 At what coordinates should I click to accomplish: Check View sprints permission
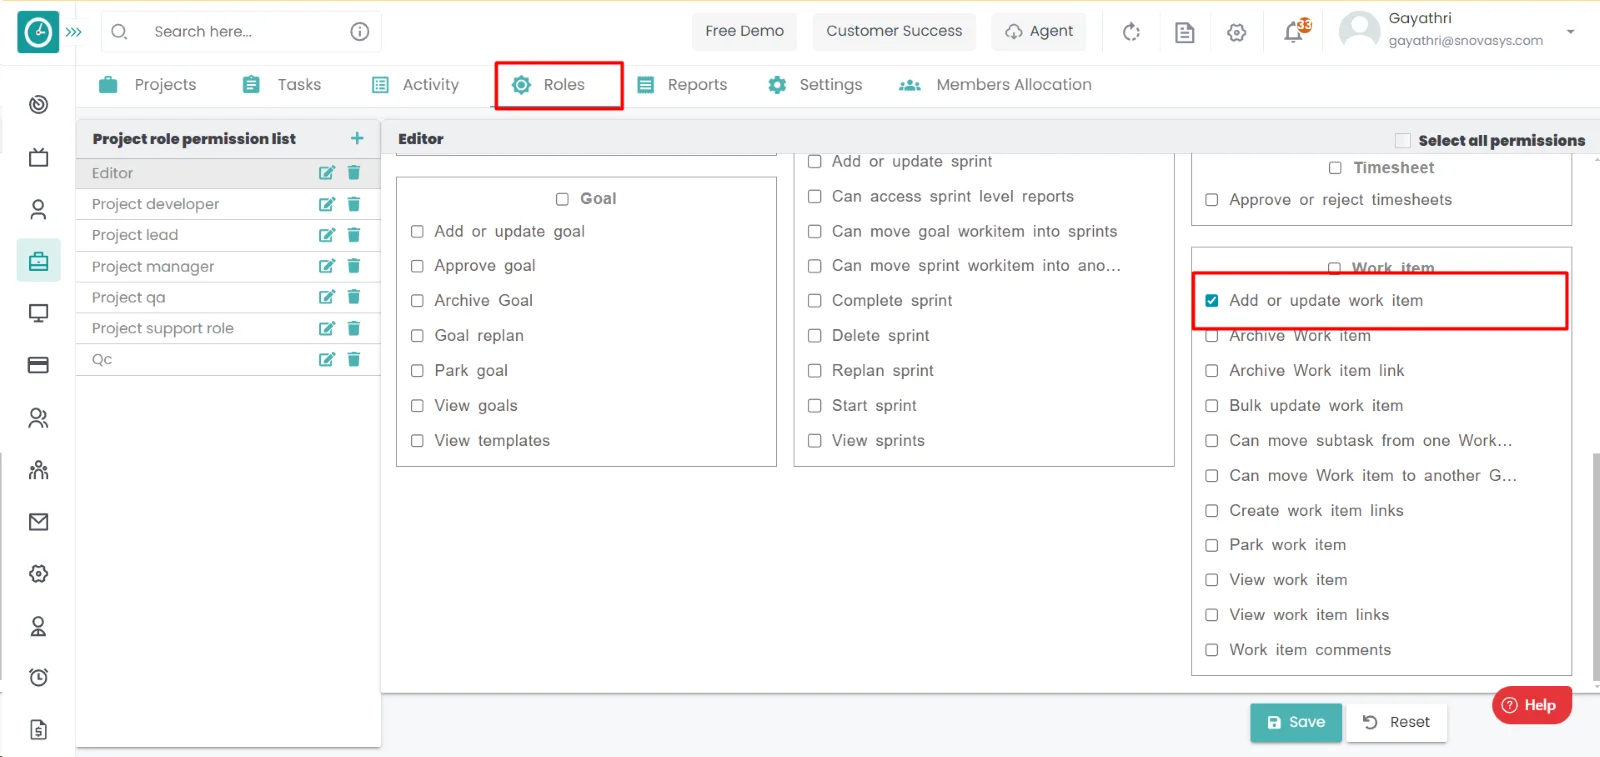point(815,441)
